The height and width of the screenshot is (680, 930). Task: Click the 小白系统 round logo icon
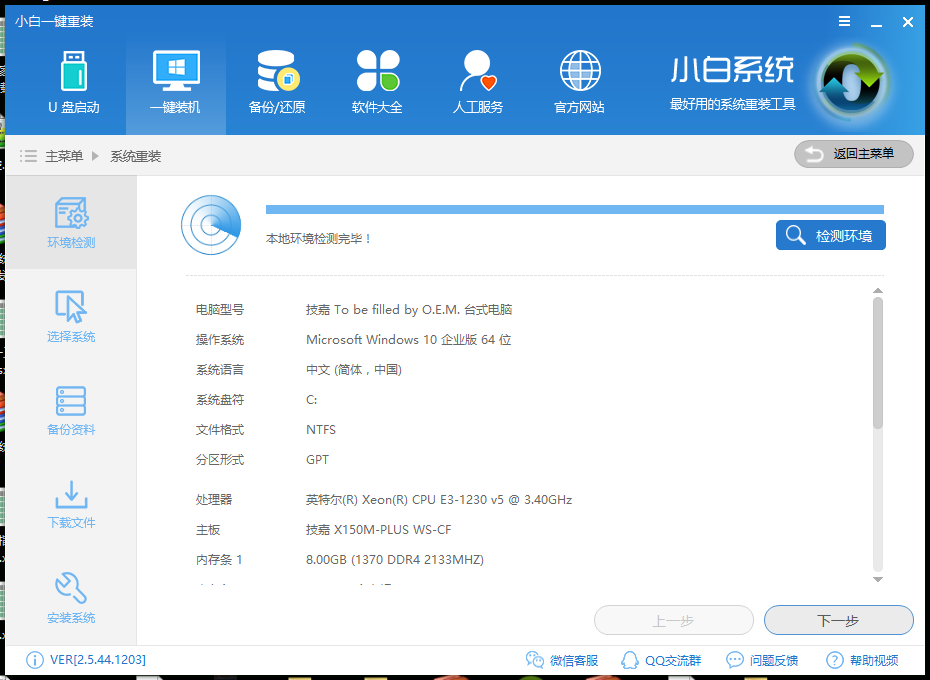point(852,81)
